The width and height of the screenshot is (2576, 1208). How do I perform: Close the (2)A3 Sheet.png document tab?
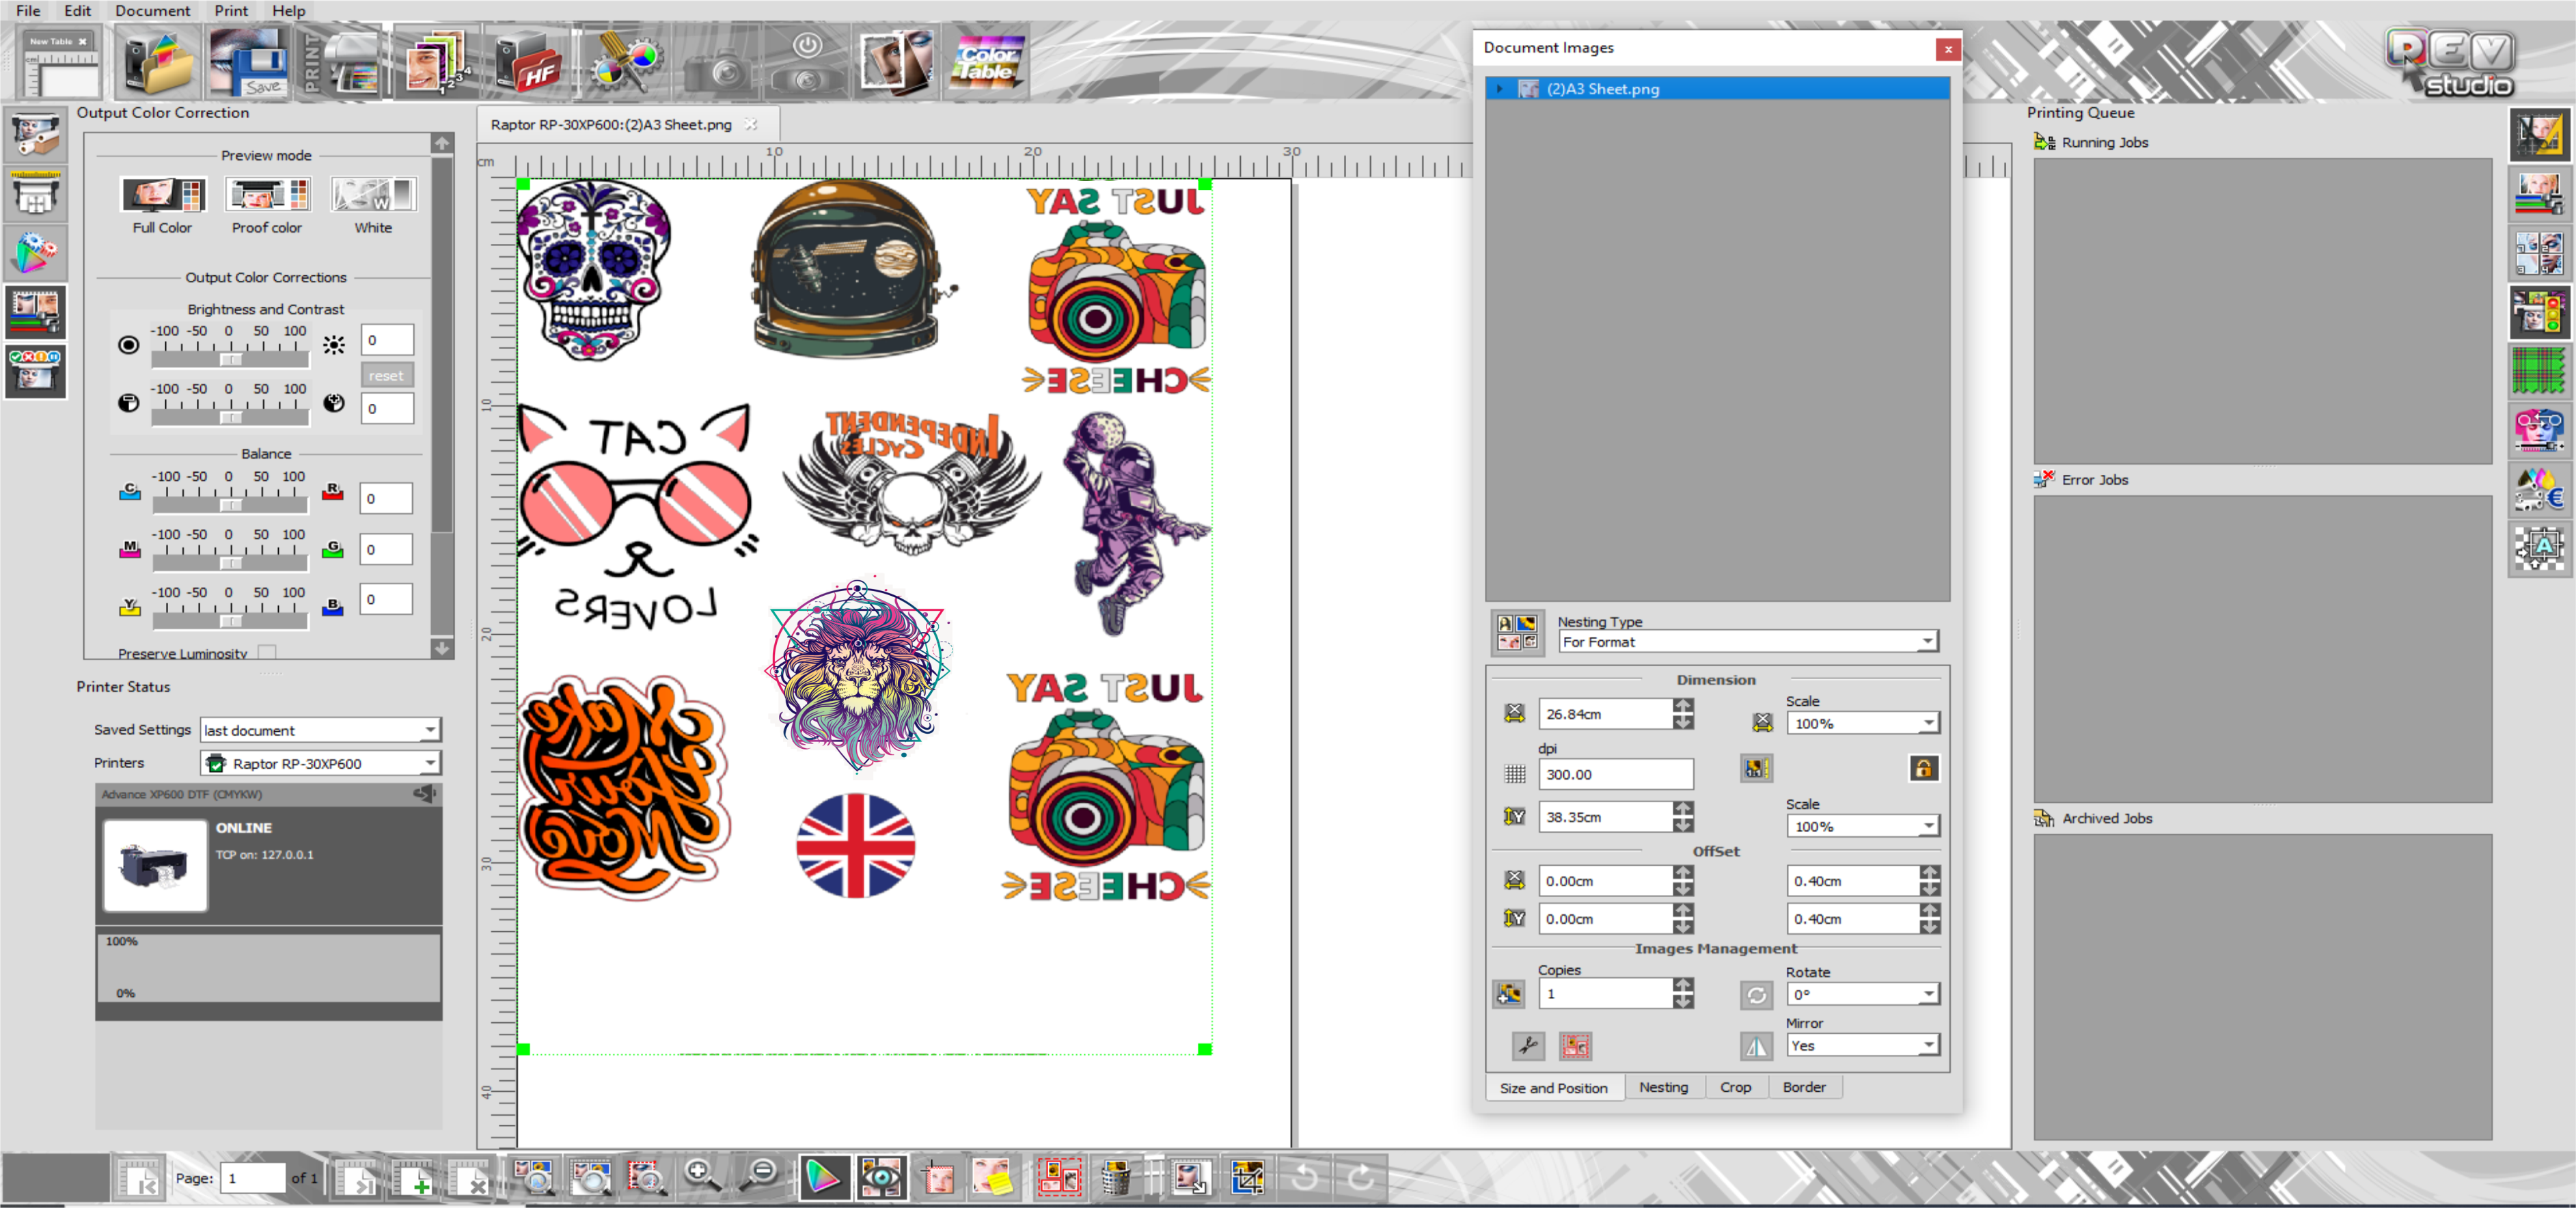pyautogui.click(x=751, y=124)
